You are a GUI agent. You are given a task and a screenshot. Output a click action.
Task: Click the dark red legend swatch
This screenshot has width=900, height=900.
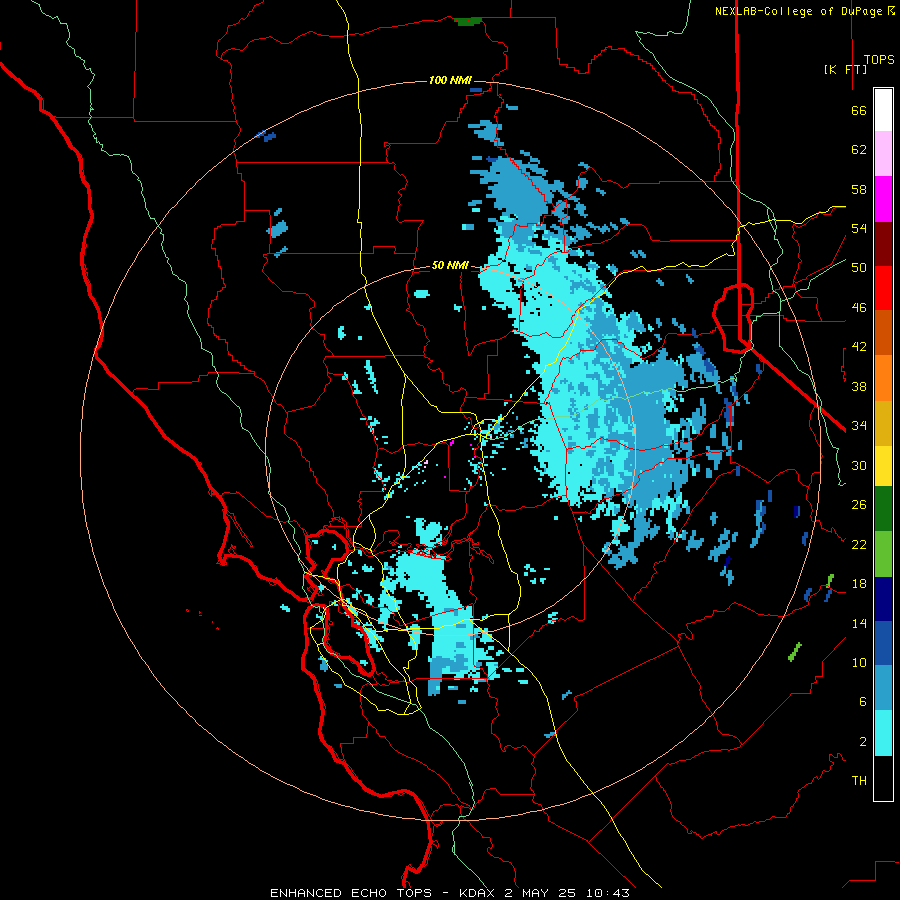[883, 243]
